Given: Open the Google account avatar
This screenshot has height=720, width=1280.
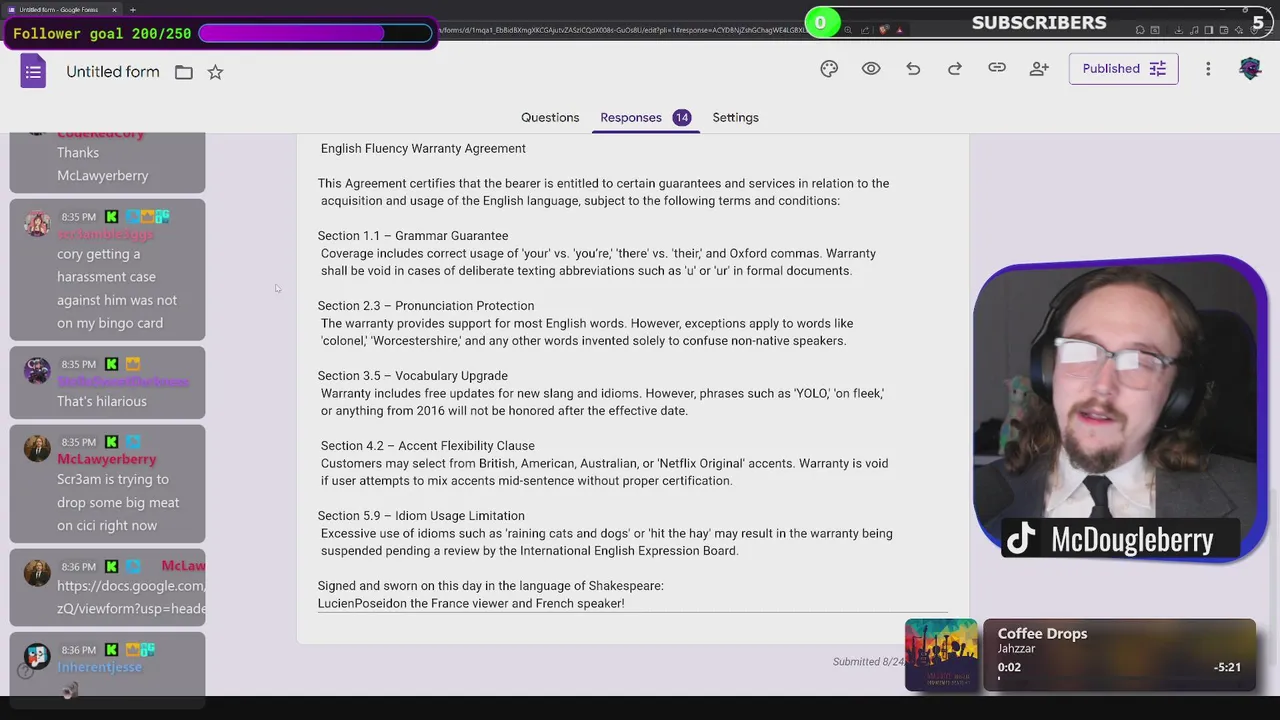Looking at the screenshot, I should tap(1250, 68).
